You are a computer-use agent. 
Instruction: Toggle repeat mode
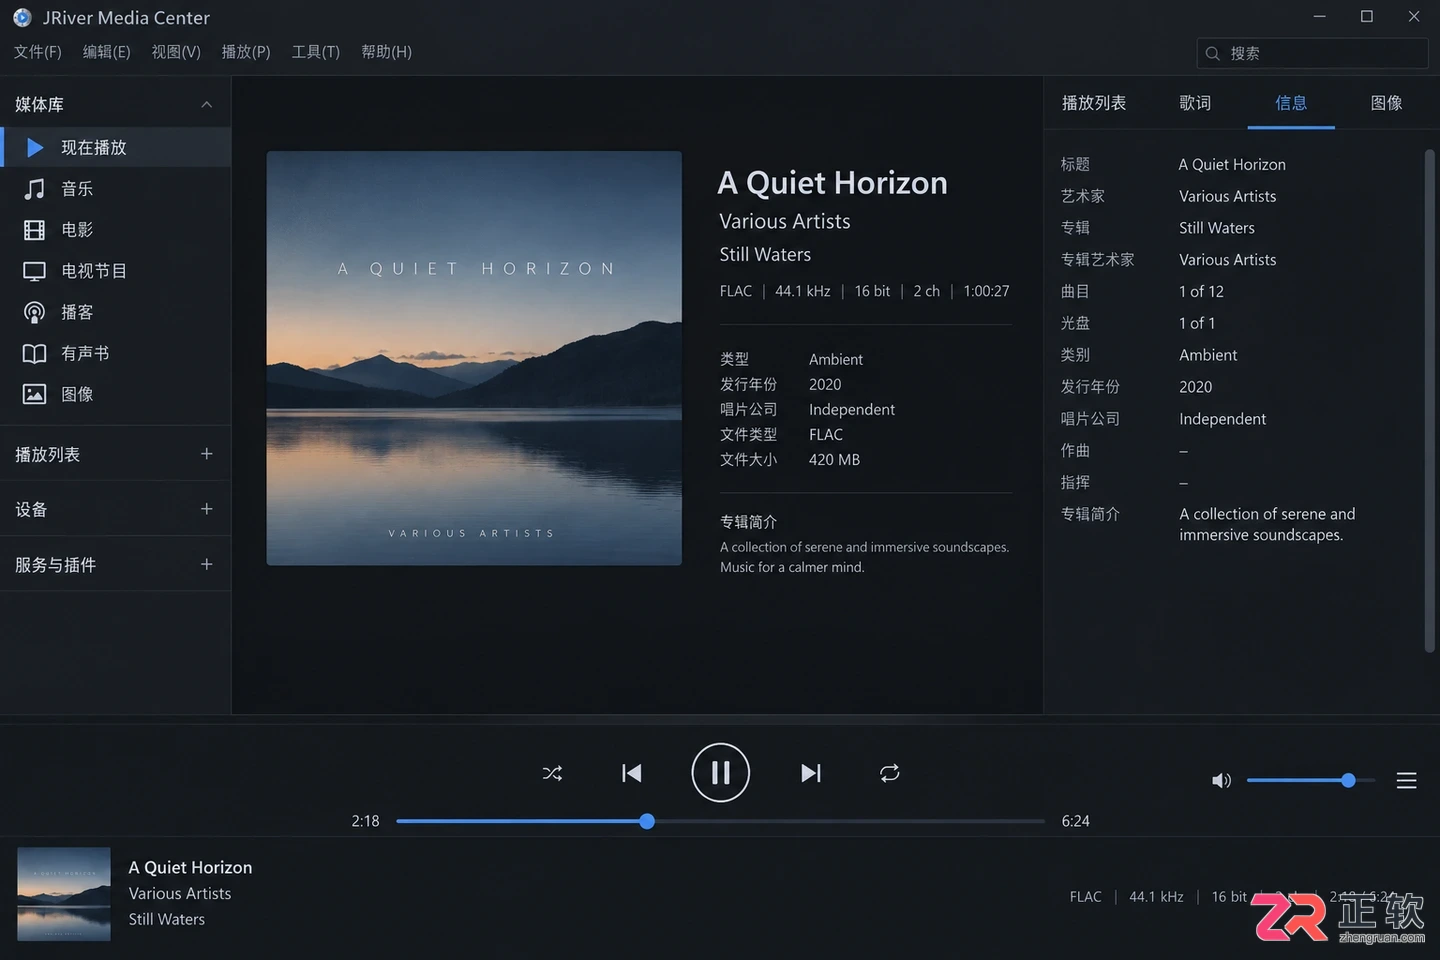click(x=890, y=773)
